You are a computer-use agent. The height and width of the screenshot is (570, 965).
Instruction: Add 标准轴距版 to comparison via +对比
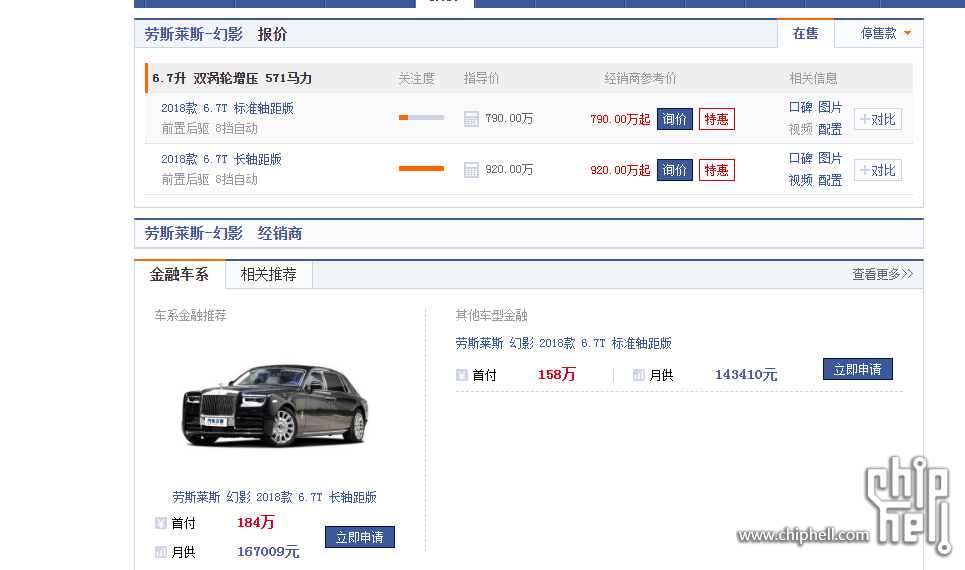pos(878,119)
